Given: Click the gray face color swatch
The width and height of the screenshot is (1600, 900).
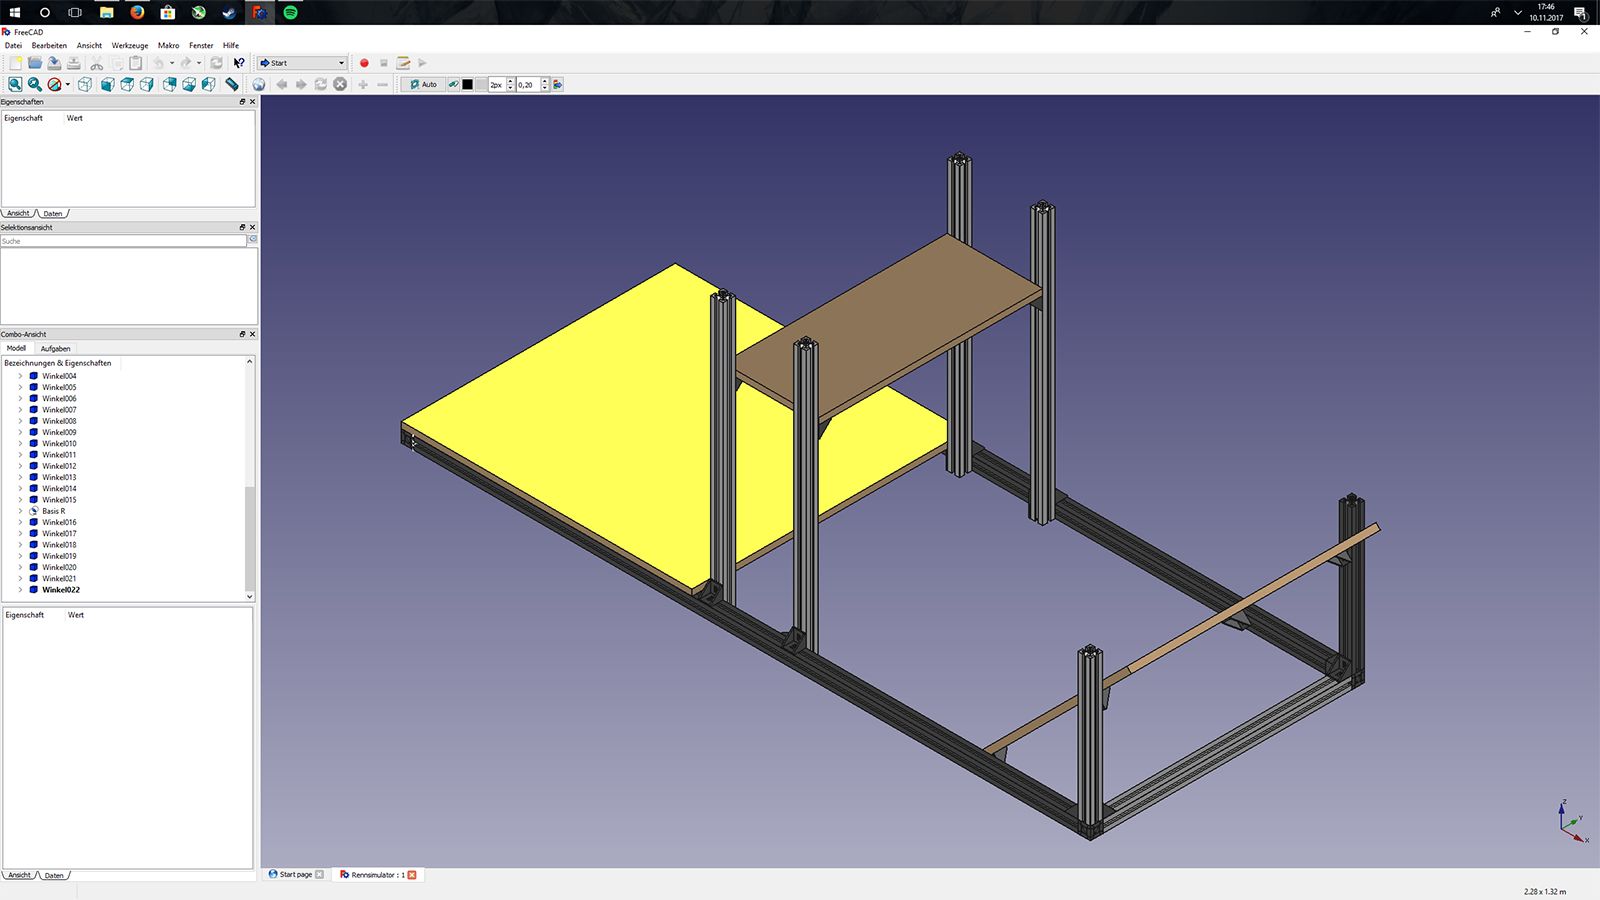Looking at the screenshot, I should click(481, 85).
